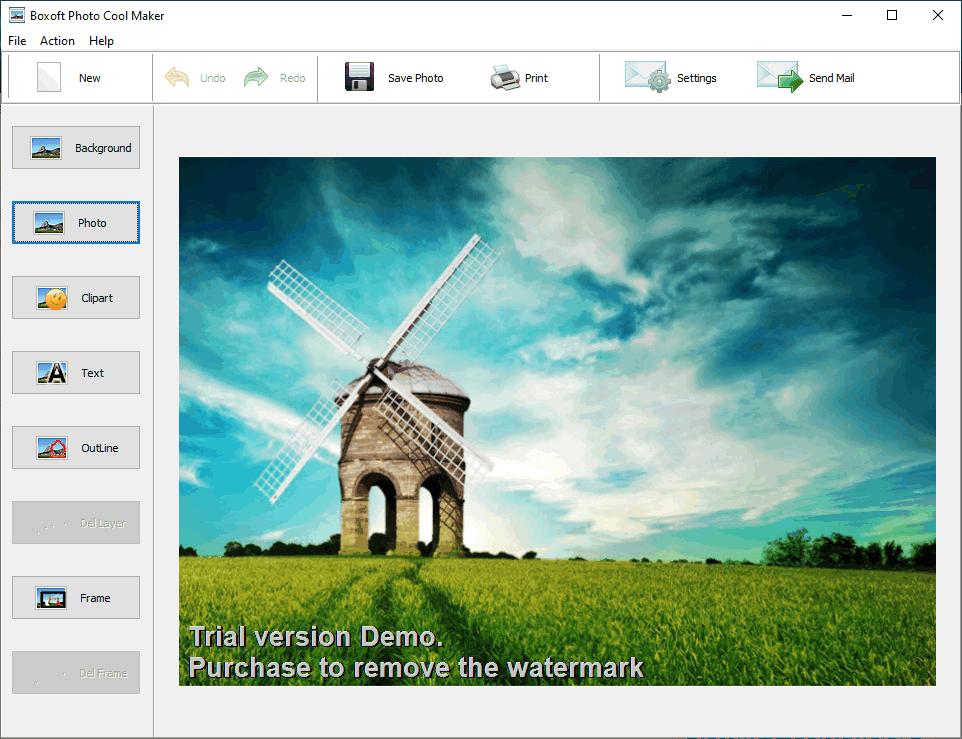Click the Settings label
The height and width of the screenshot is (739, 962).
tap(697, 78)
